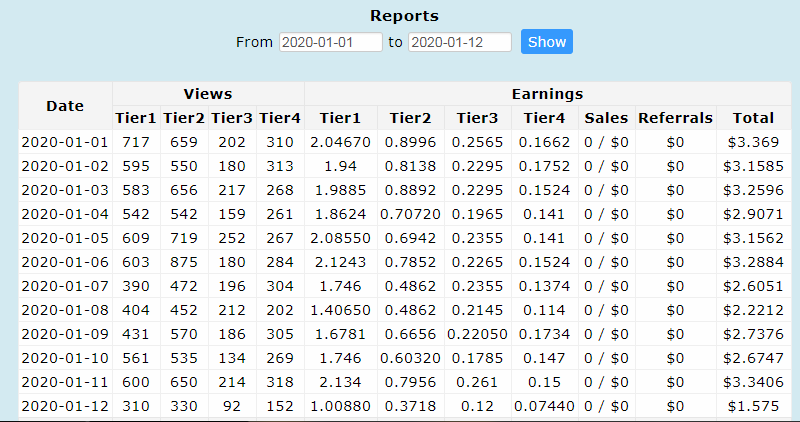Click the Reports heading

[404, 16]
